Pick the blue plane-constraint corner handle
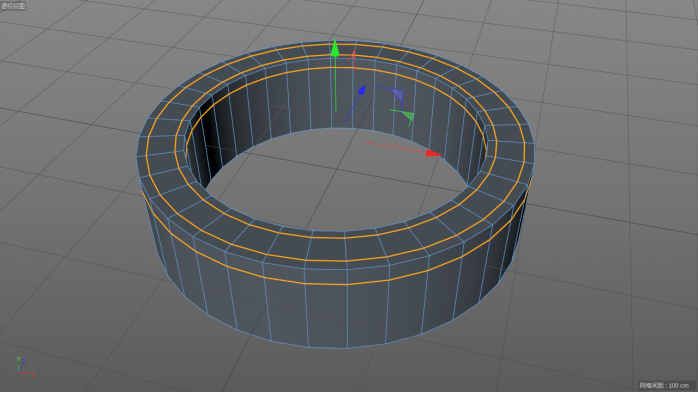The height and width of the screenshot is (393, 698). click(397, 95)
